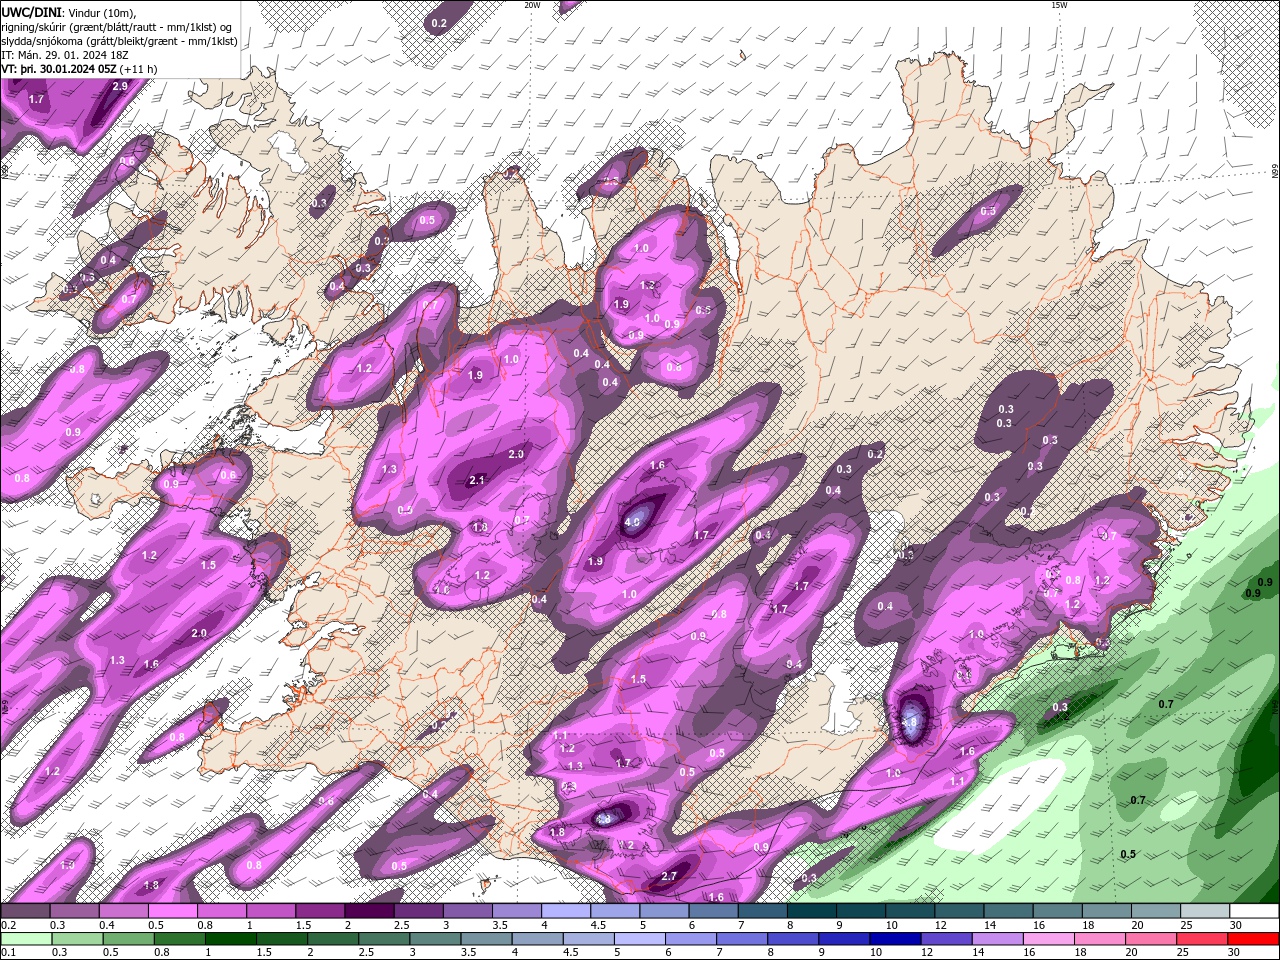Click the 0.1 label under the rain legend
Image resolution: width=1280 pixels, height=960 pixels.
tap(7, 953)
